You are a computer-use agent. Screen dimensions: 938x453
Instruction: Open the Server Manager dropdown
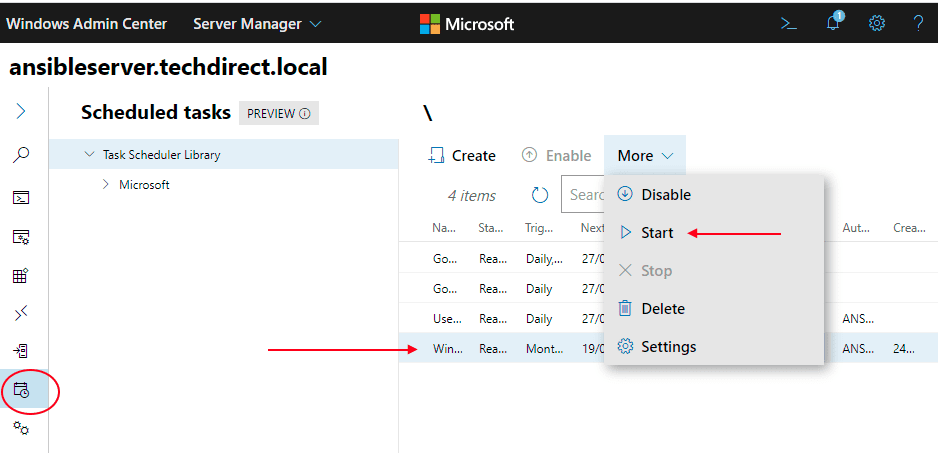pyautogui.click(x=257, y=23)
